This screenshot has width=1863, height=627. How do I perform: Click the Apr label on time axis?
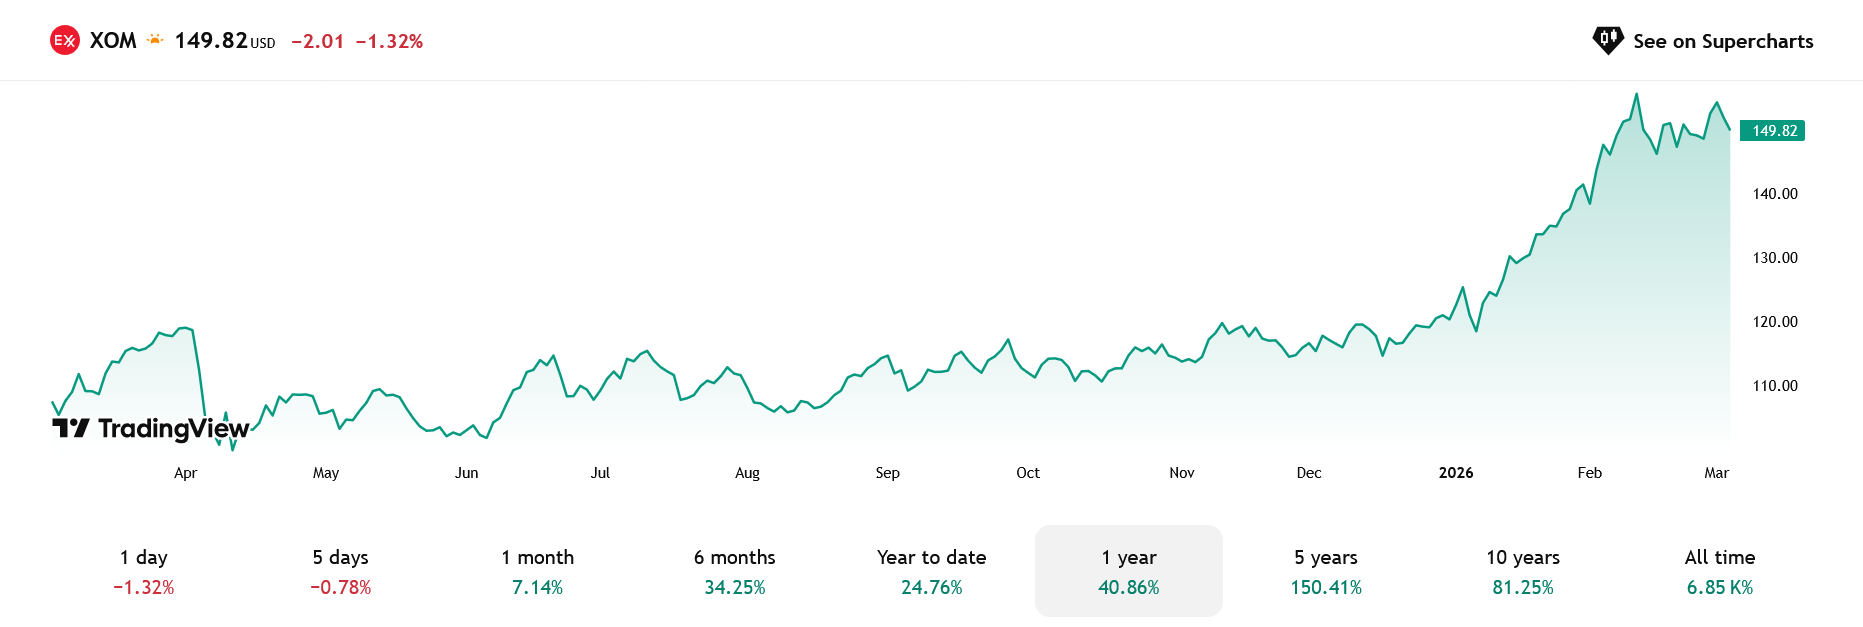pos(185,473)
